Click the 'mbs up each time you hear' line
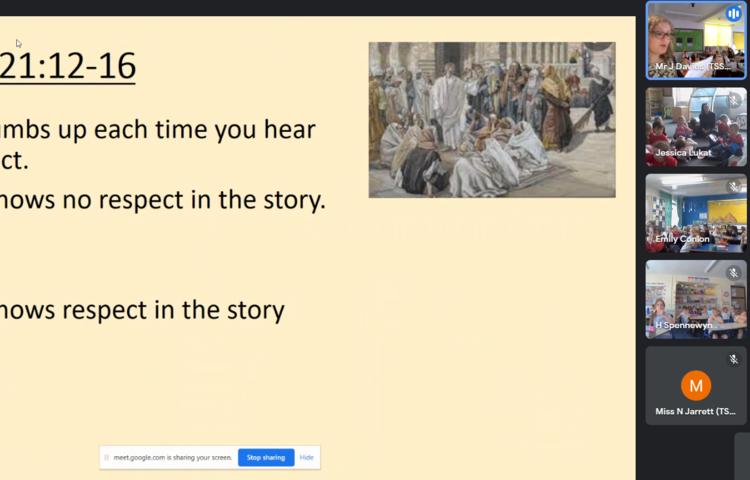 158,130
